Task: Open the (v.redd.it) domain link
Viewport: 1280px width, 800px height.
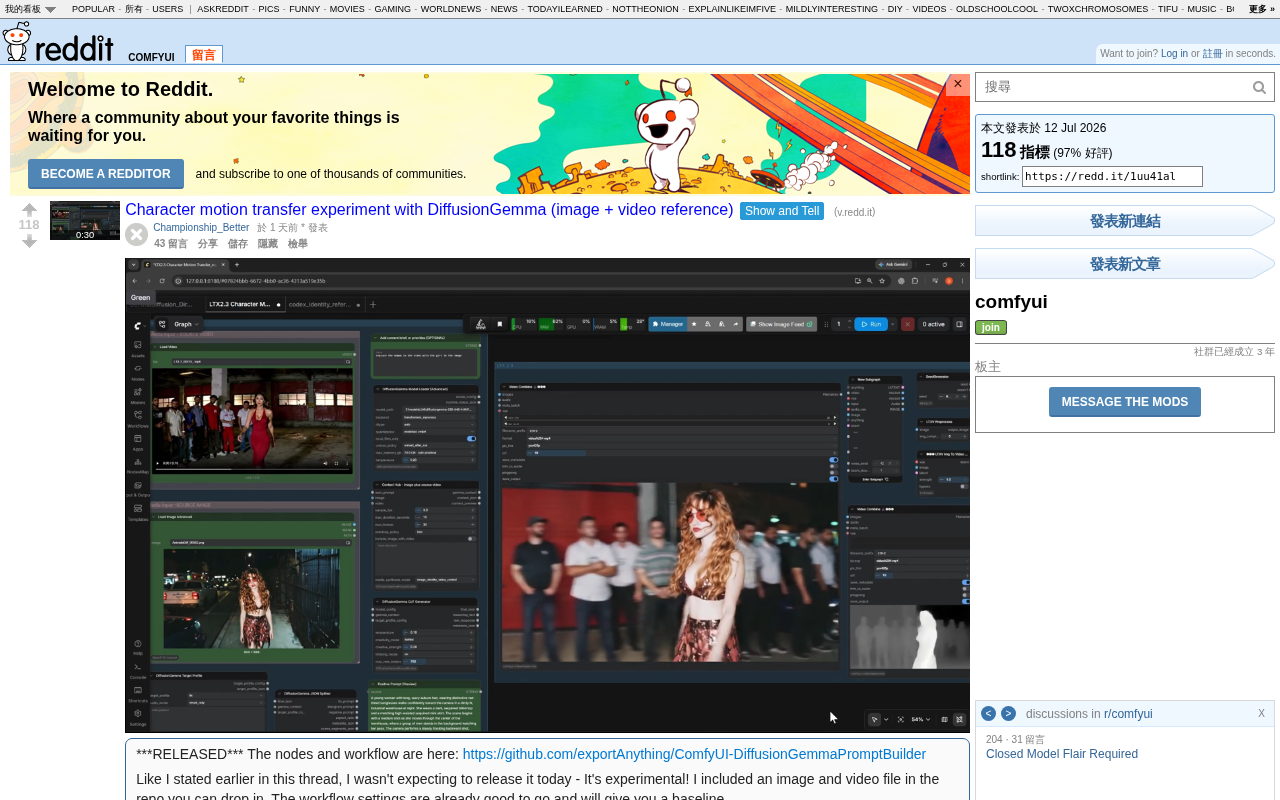Action: (854, 212)
